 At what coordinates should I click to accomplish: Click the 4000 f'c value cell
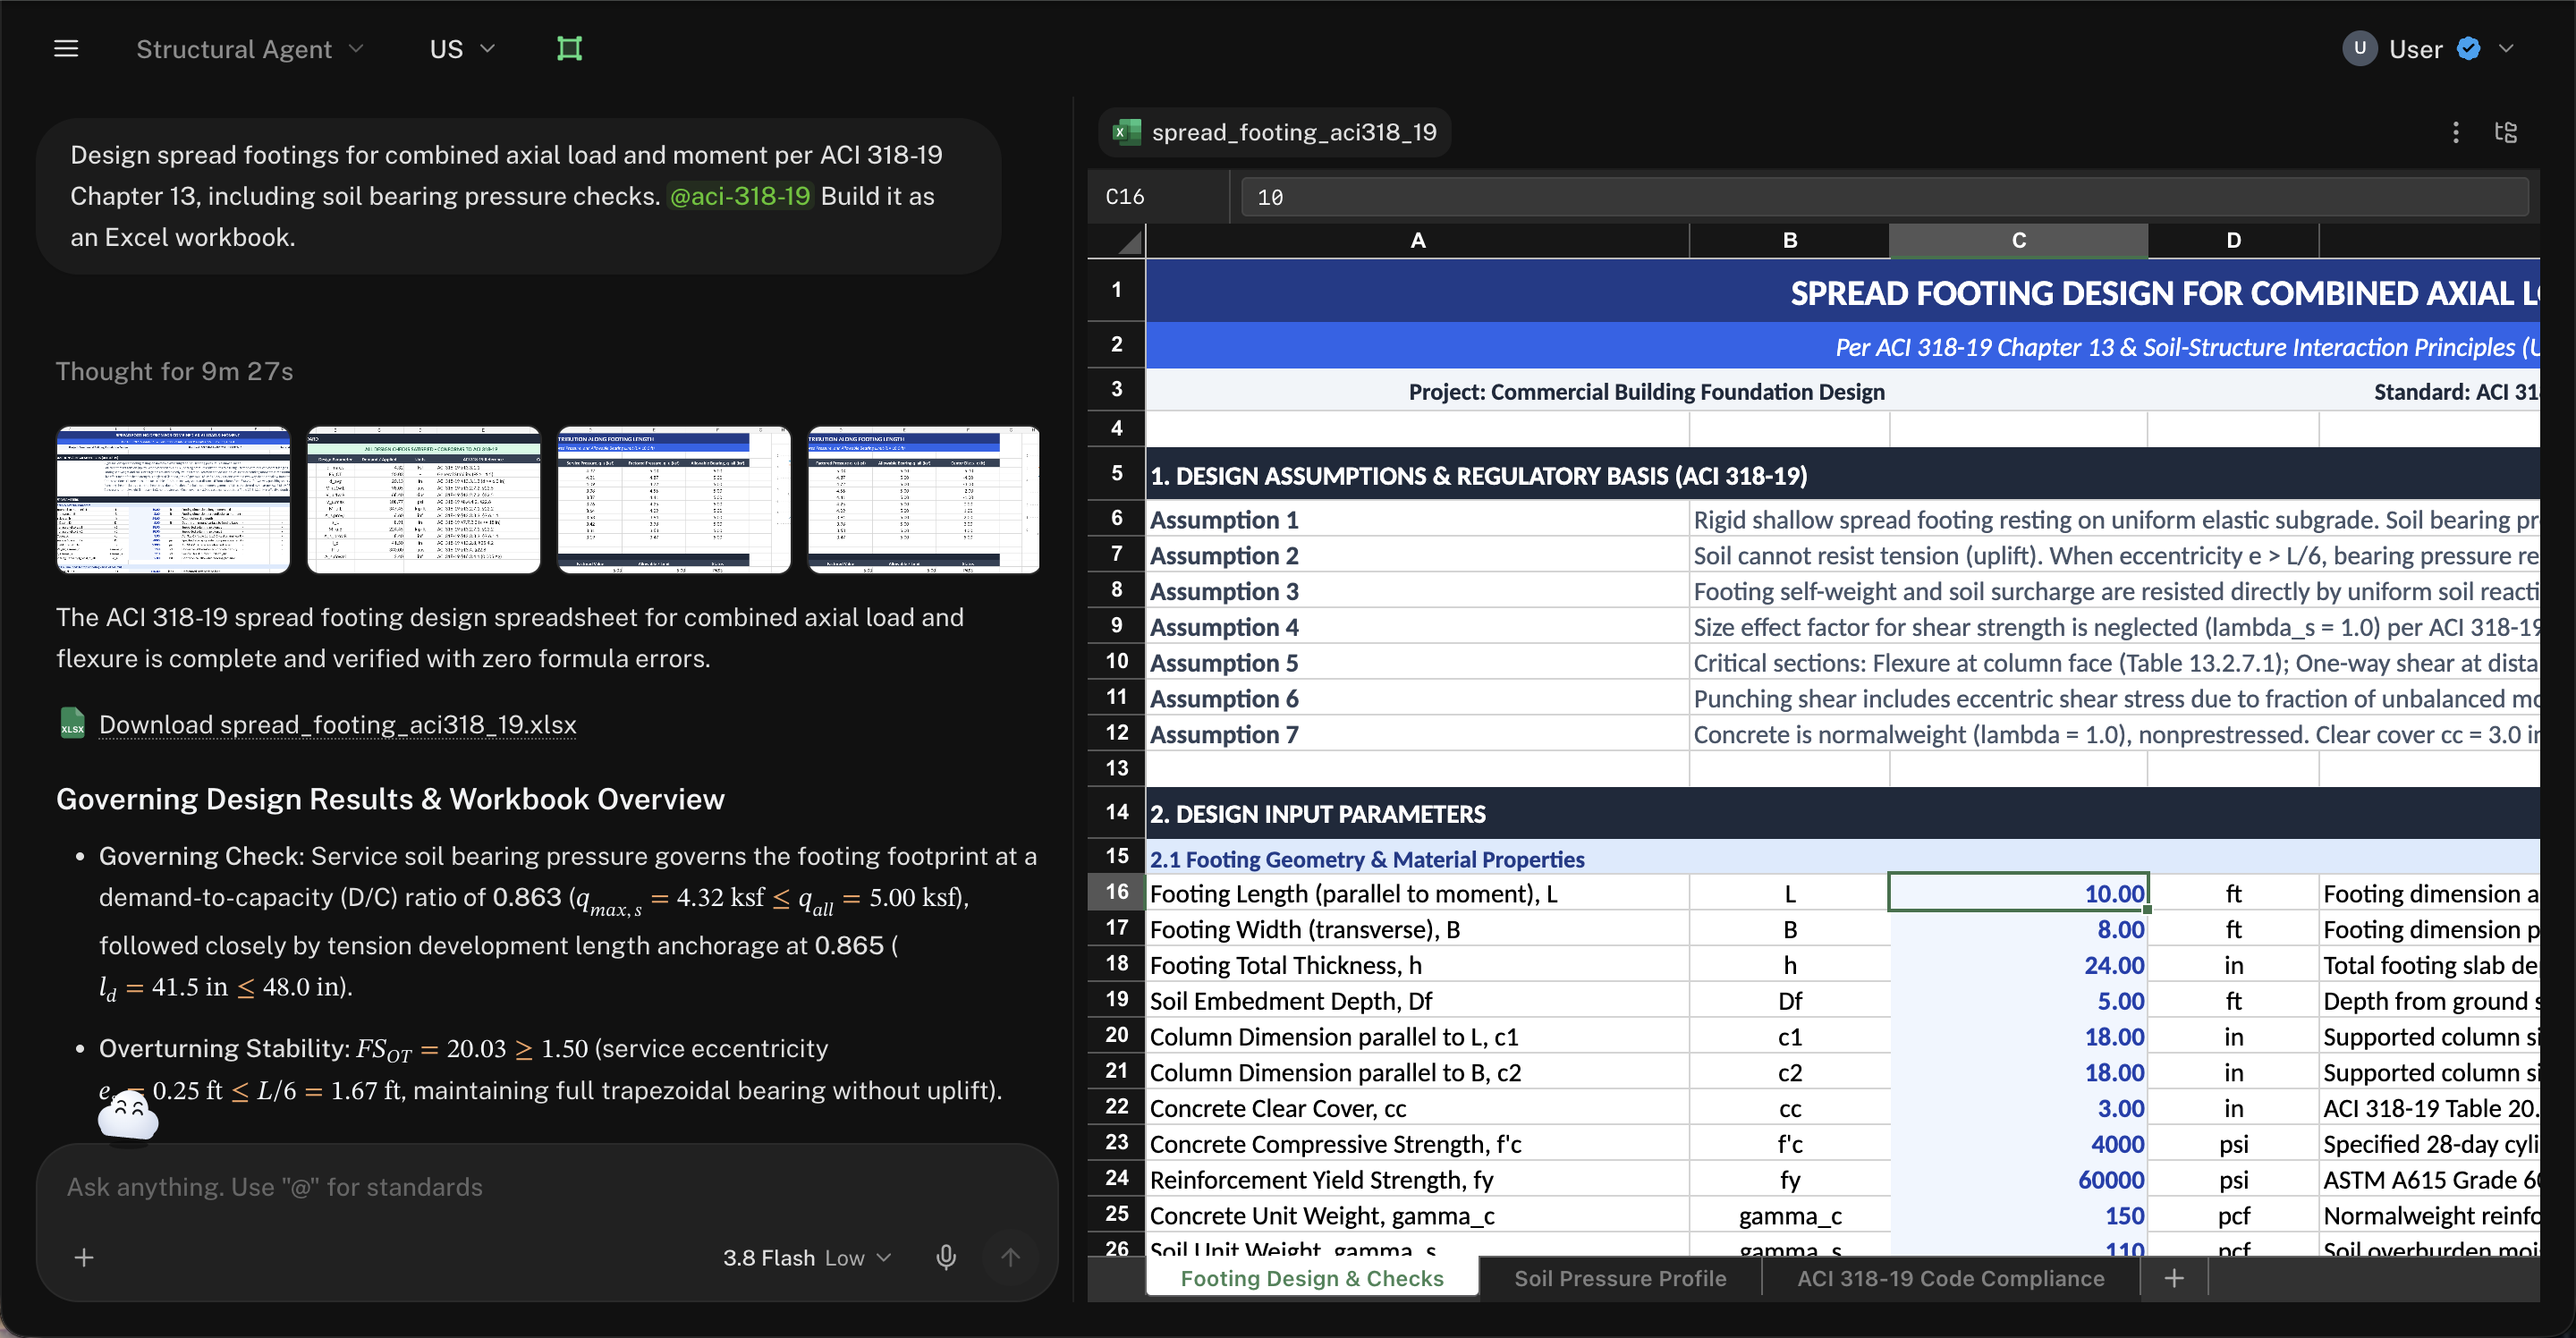pyautogui.click(x=2018, y=1145)
